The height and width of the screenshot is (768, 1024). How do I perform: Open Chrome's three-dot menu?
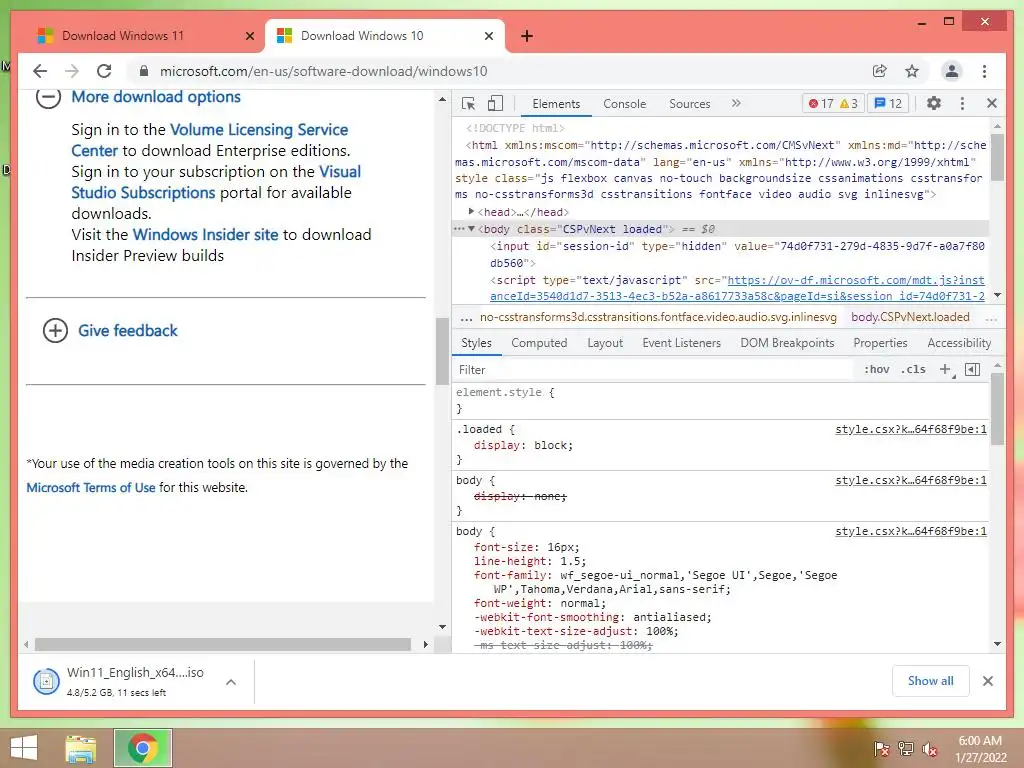[x=984, y=71]
